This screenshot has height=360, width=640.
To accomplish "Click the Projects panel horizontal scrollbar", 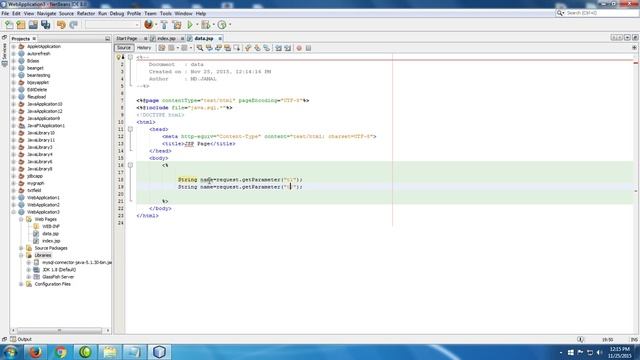I will [59, 330].
